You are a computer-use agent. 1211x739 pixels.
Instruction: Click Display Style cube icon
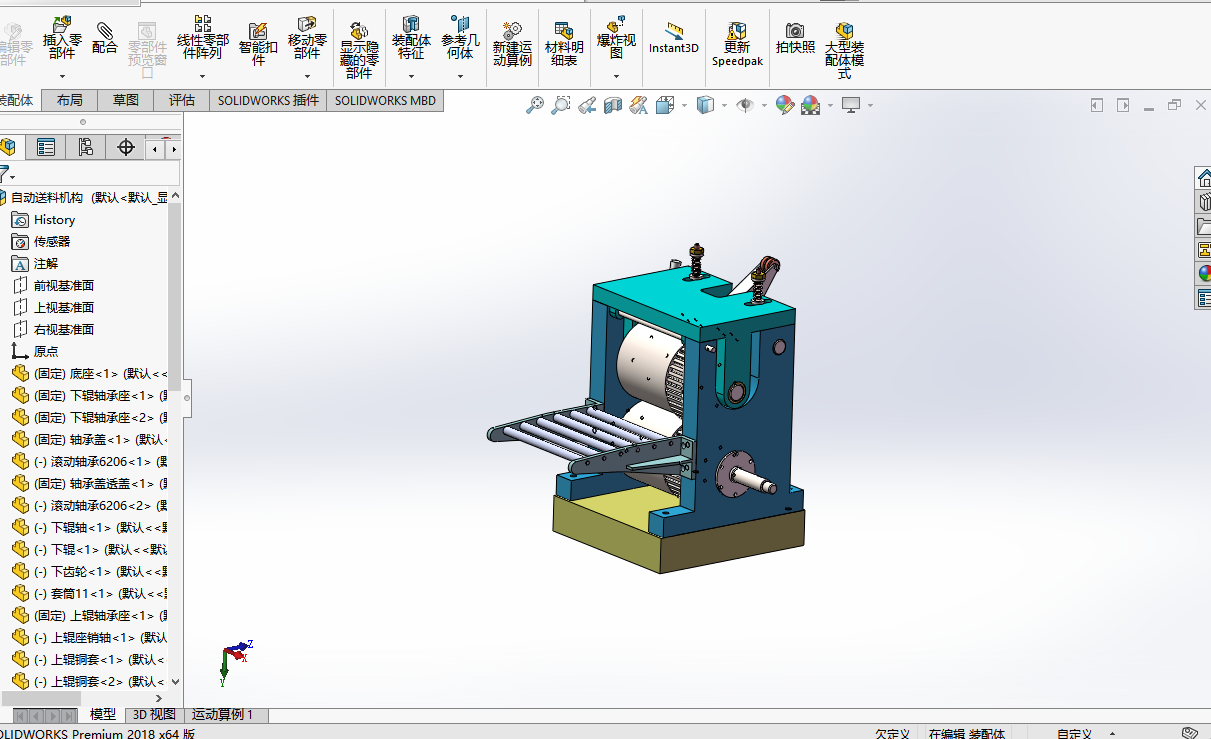click(705, 104)
